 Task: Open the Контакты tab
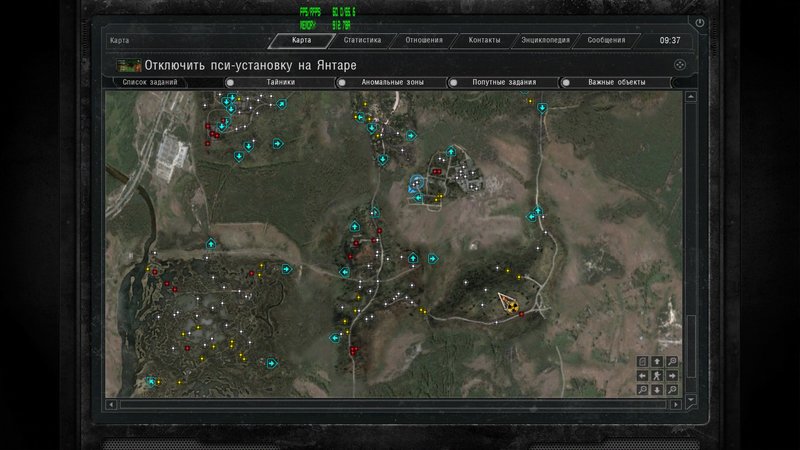(484, 41)
